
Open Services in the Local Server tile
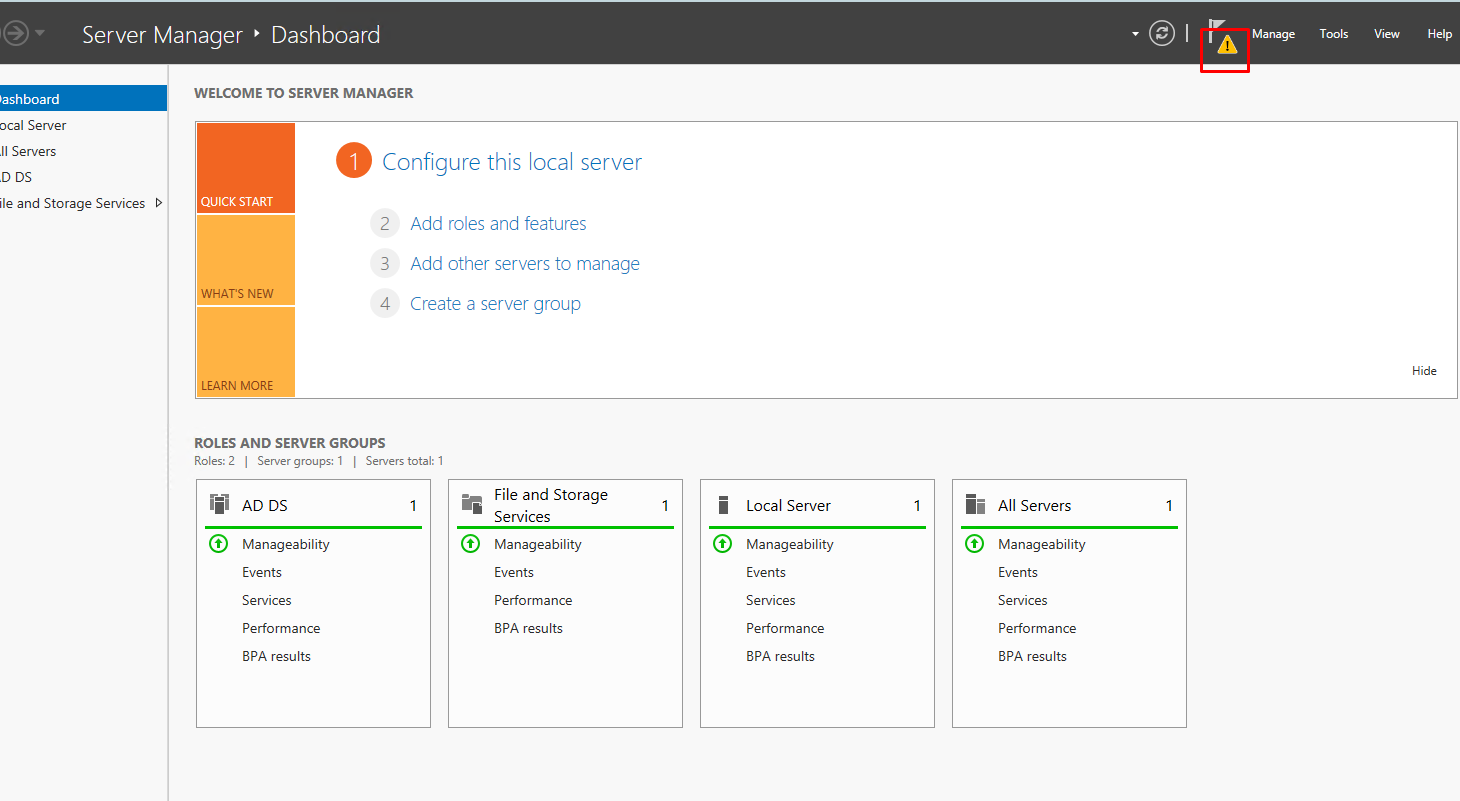click(x=771, y=600)
